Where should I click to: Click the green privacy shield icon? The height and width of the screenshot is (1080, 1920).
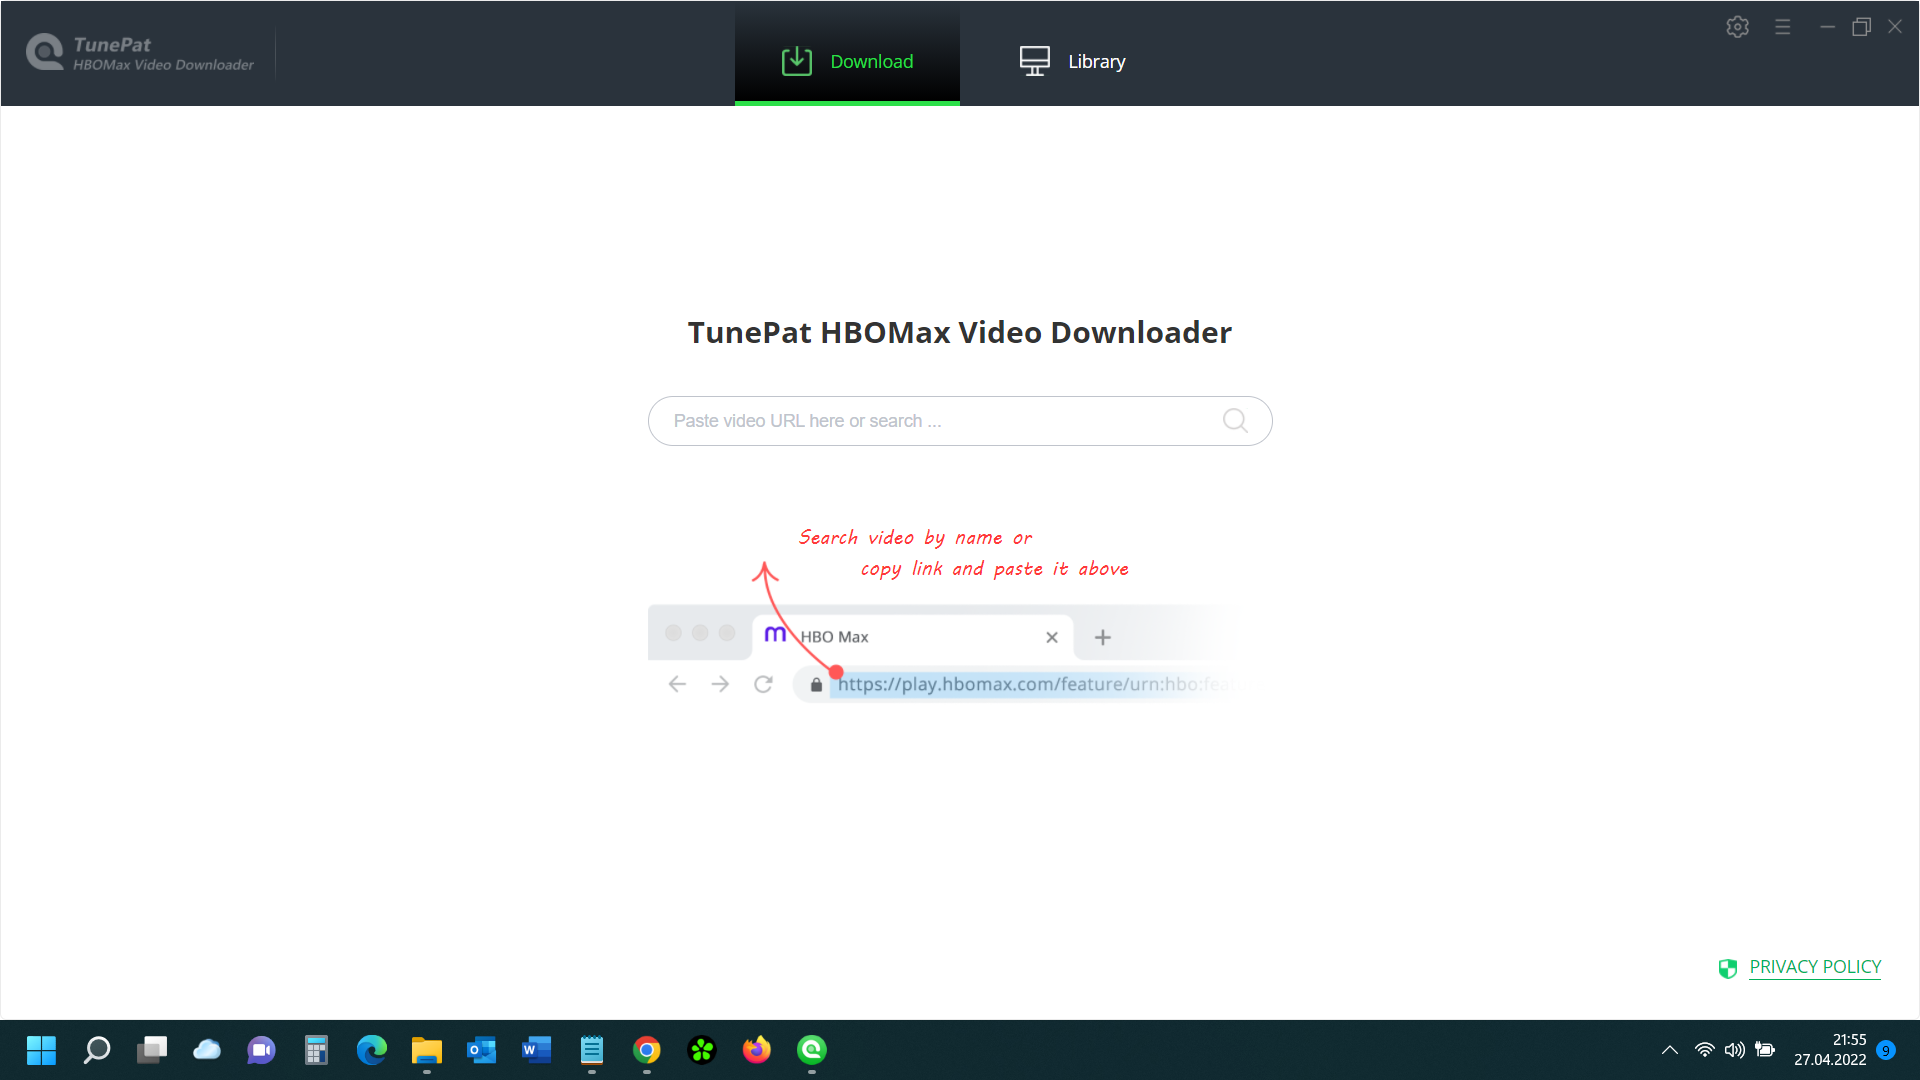pos(1727,968)
